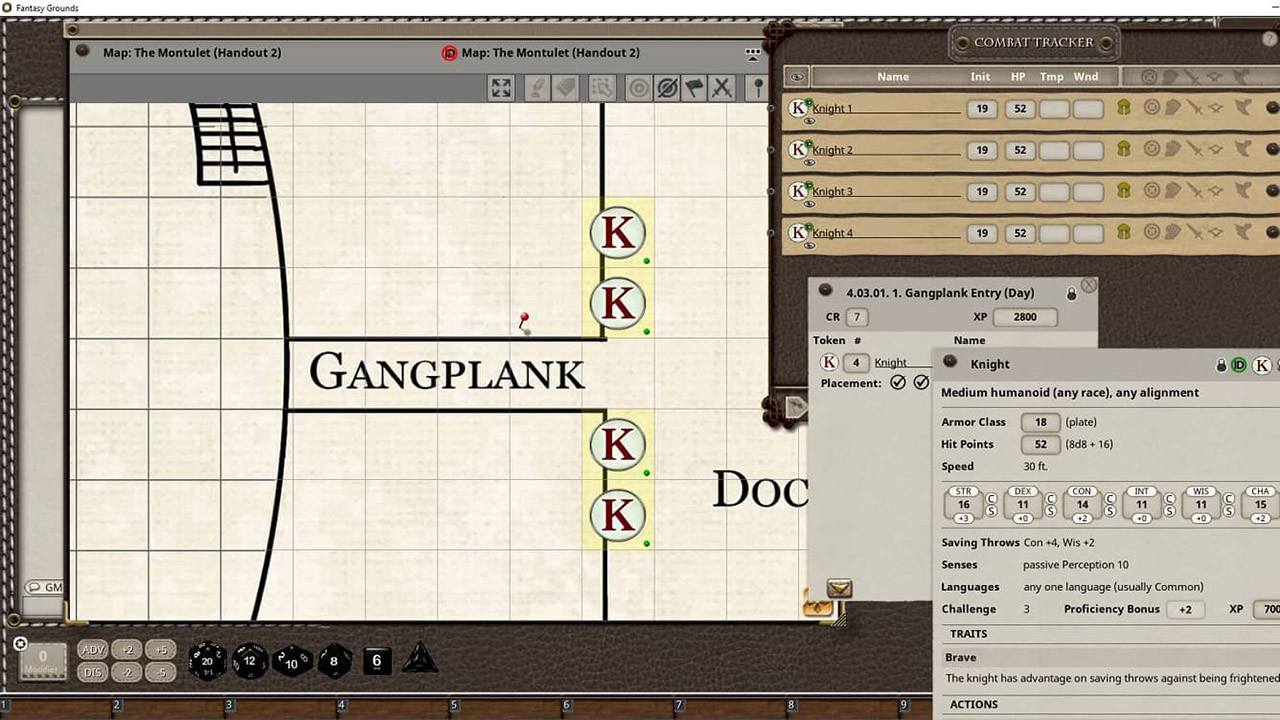The width and height of the screenshot is (1280, 720).
Task: Expand the ACTIONS section of the Knight statblock
Action: tap(973, 704)
